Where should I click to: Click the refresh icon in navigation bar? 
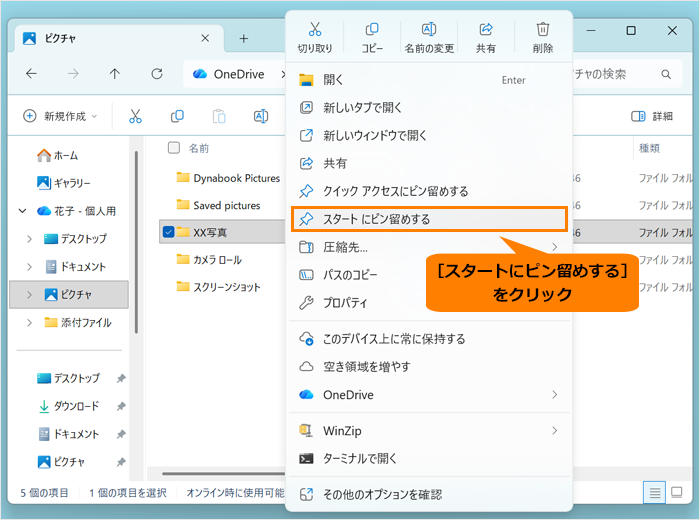pos(157,74)
